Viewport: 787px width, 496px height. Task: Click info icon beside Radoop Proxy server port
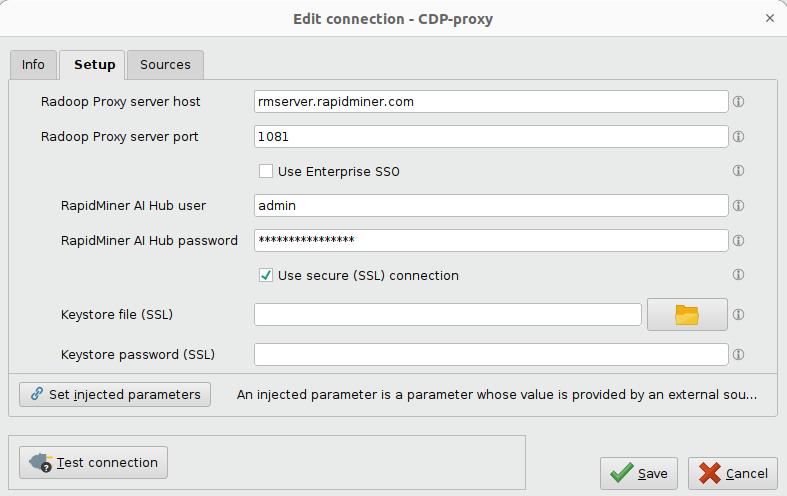click(x=739, y=137)
